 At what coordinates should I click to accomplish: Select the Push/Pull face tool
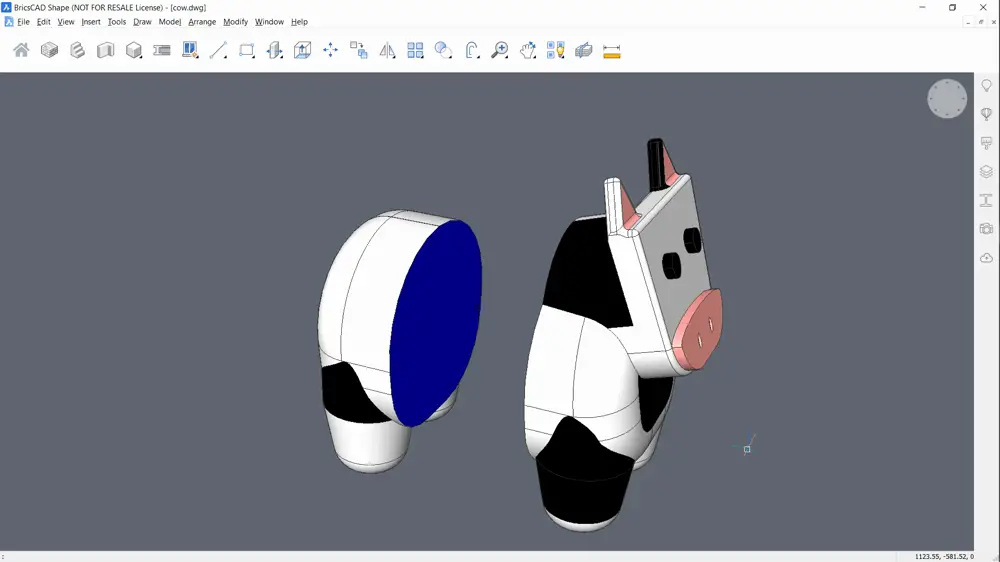[274, 50]
